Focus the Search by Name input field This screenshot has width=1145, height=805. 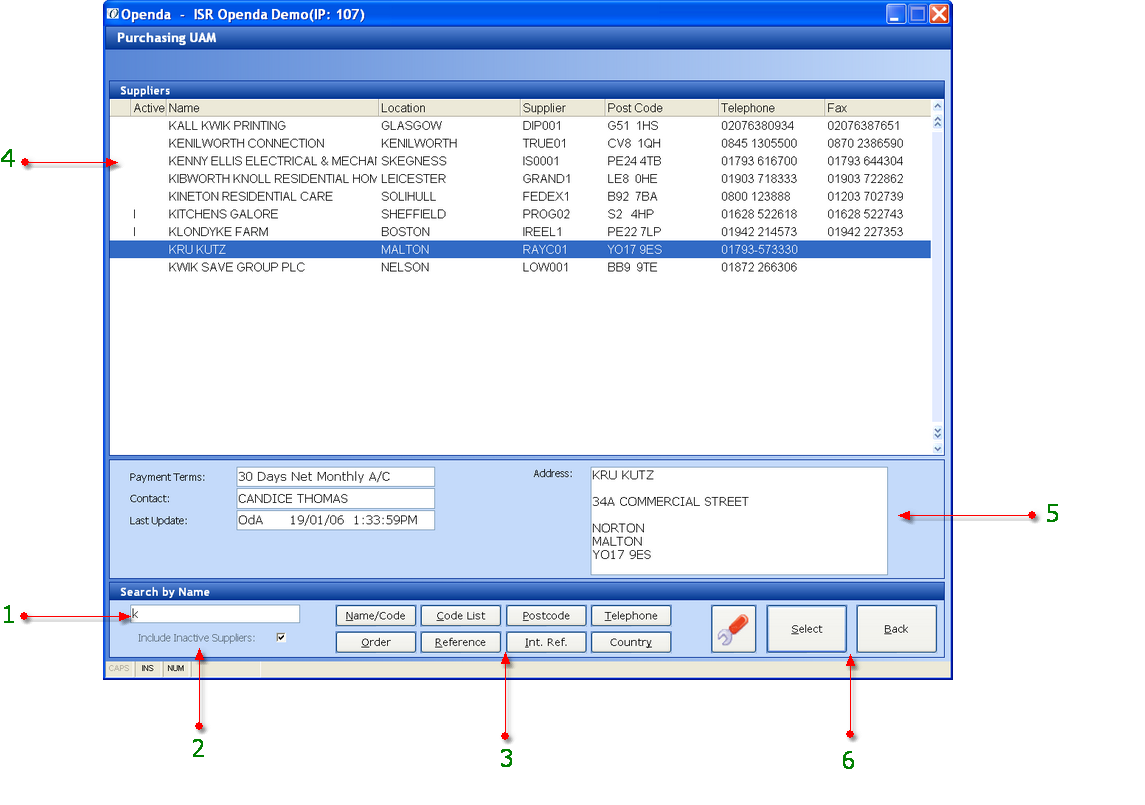(x=215, y=614)
